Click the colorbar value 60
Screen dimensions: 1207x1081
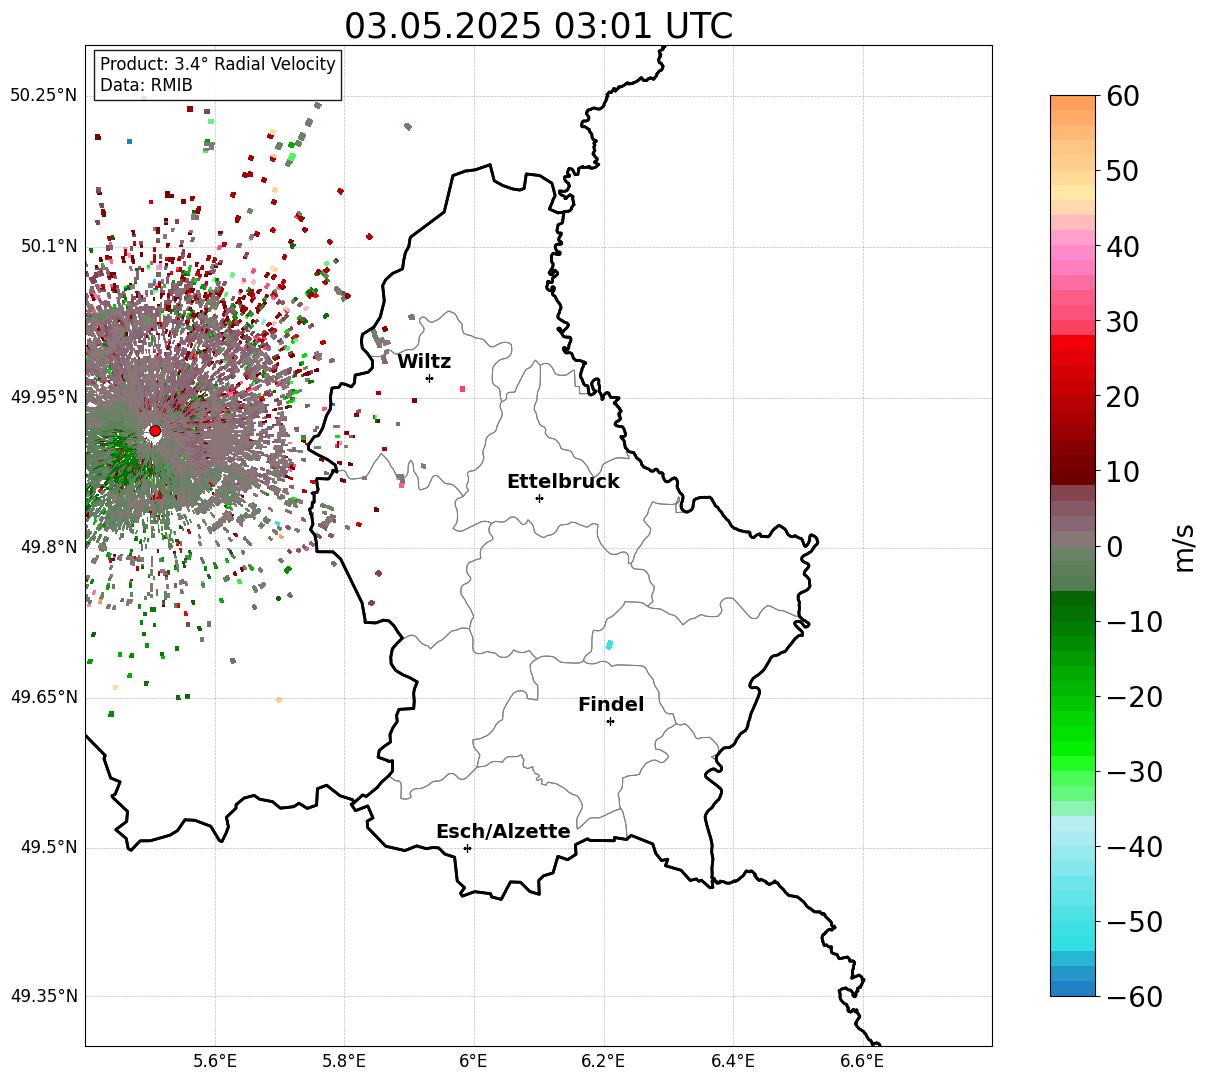tap(1122, 96)
